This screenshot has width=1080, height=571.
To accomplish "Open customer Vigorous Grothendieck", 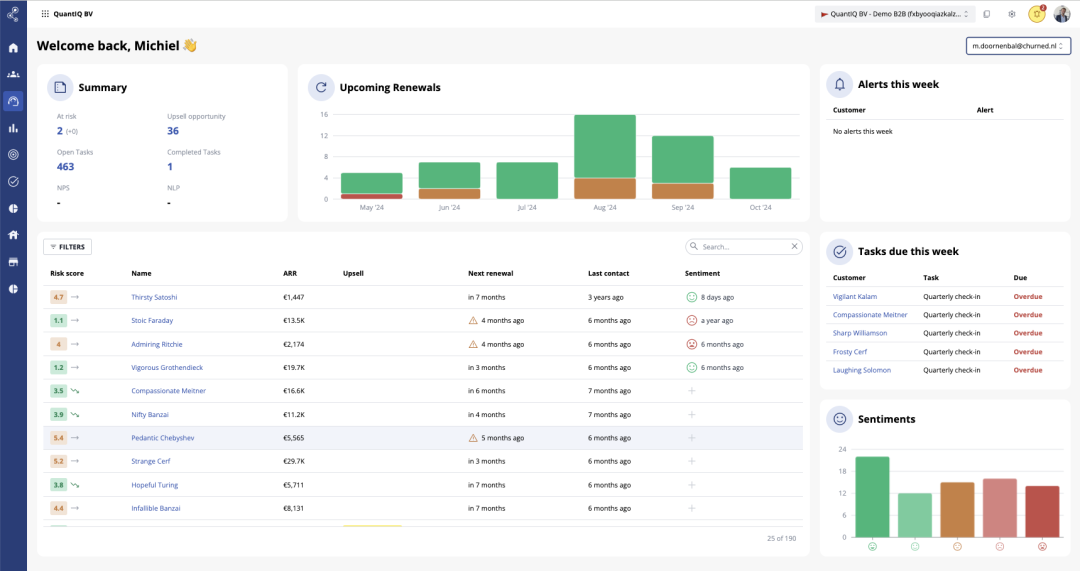I will (167, 368).
